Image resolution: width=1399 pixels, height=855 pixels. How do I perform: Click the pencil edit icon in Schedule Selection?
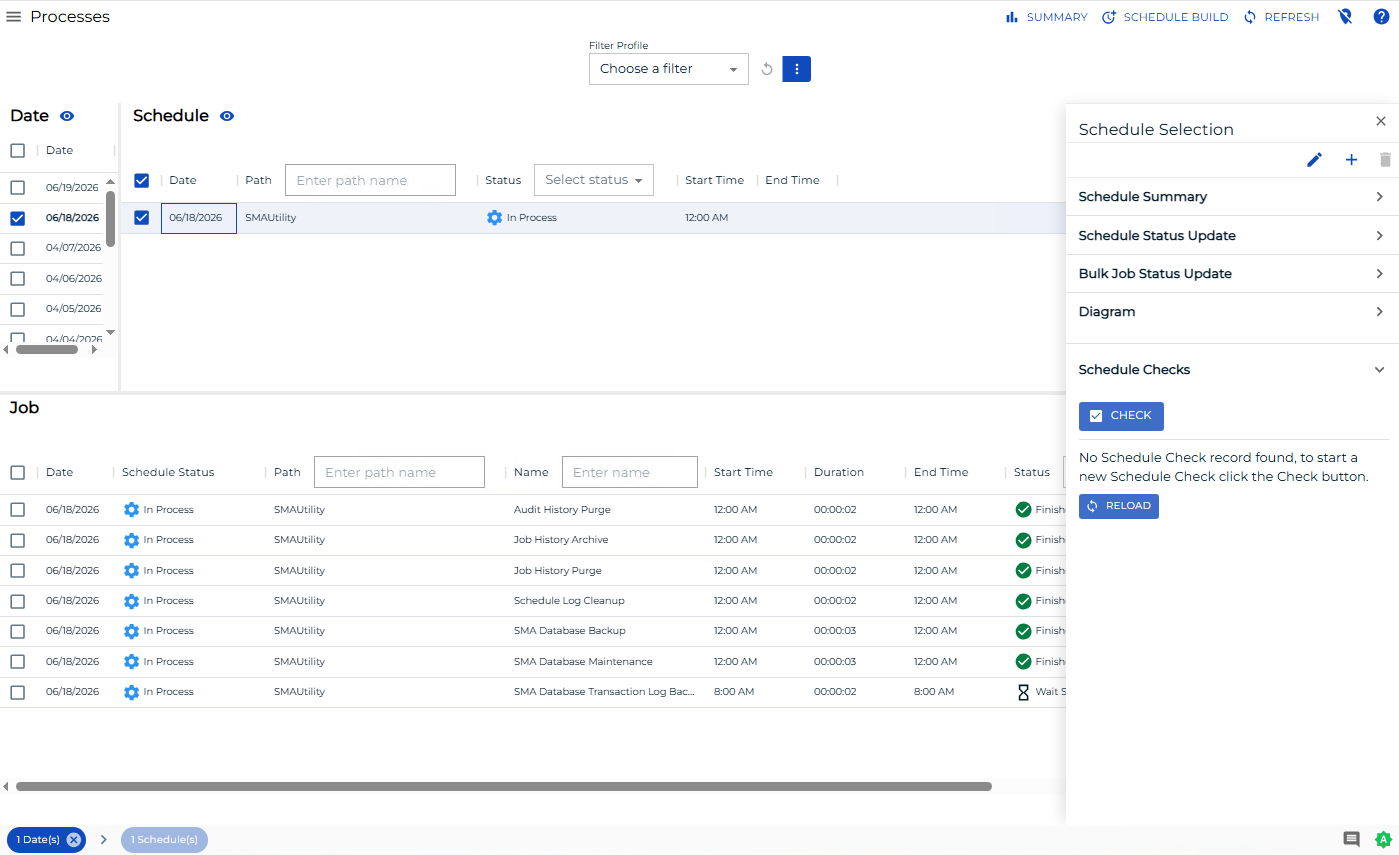click(x=1314, y=160)
